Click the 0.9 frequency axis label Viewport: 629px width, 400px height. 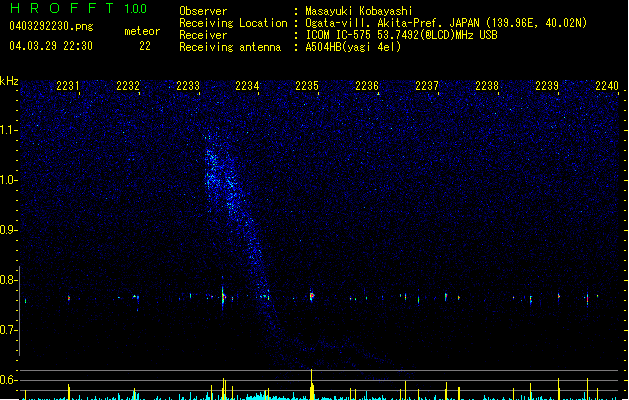coord(8,230)
